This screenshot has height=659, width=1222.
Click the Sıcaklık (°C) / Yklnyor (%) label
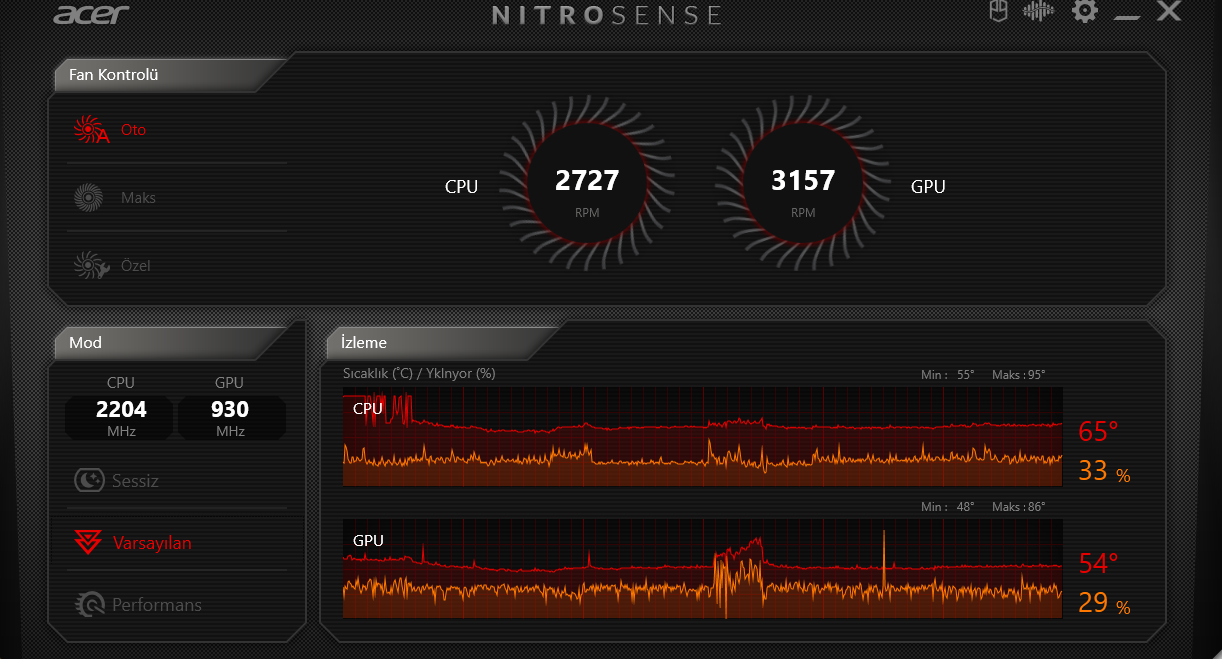(419, 374)
